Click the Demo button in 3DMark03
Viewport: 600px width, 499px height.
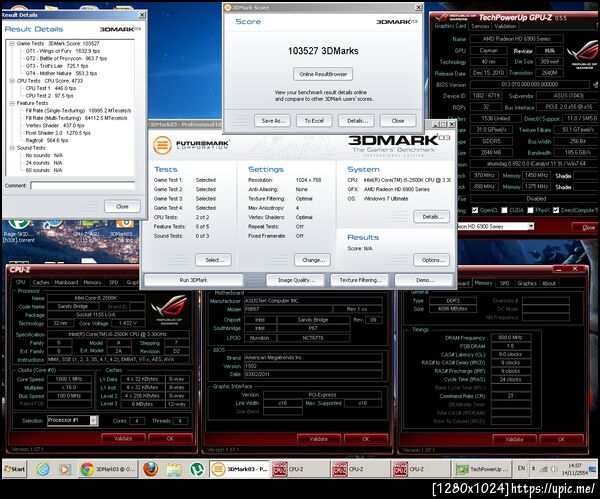[x=424, y=280]
